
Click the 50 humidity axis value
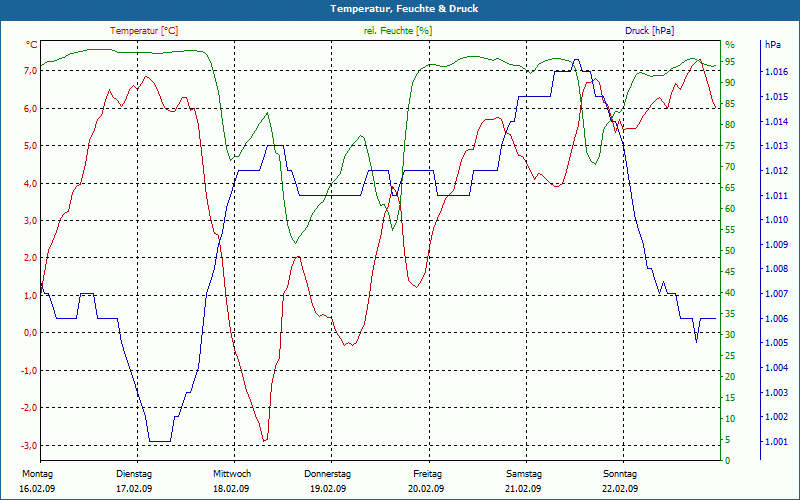(x=730, y=251)
